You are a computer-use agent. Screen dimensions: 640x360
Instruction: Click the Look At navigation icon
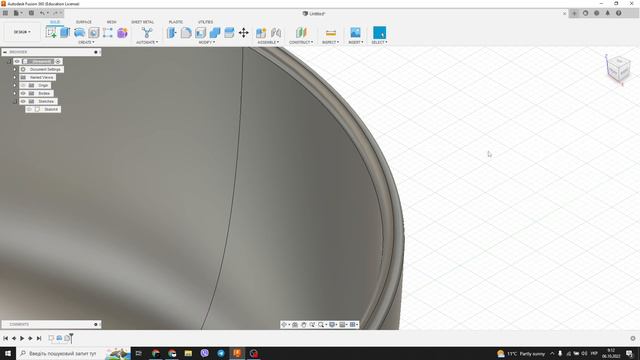click(295, 324)
